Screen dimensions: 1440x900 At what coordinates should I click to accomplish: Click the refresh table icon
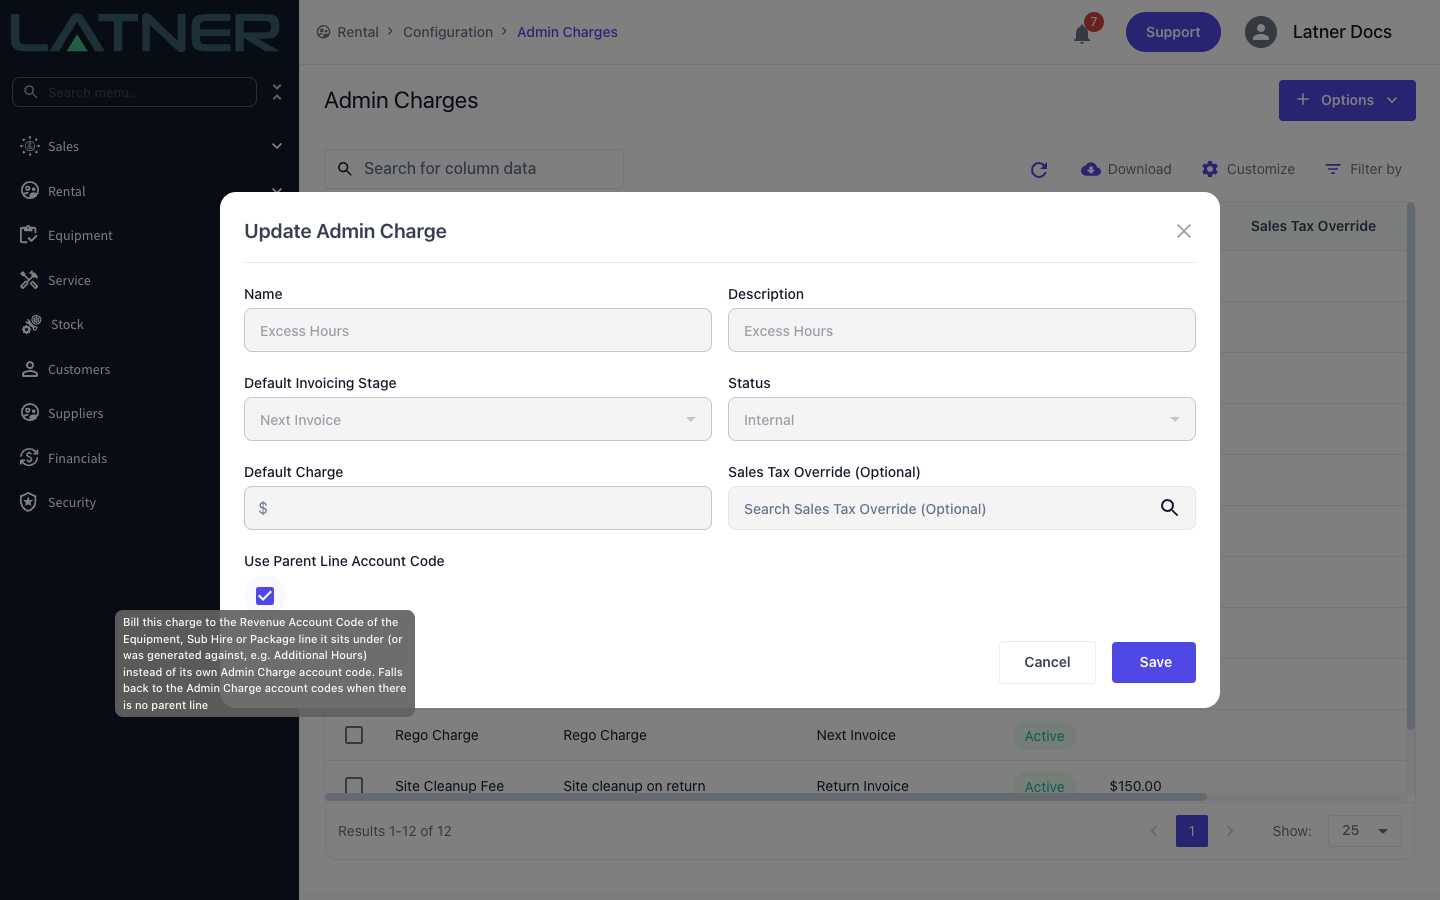[x=1039, y=170]
